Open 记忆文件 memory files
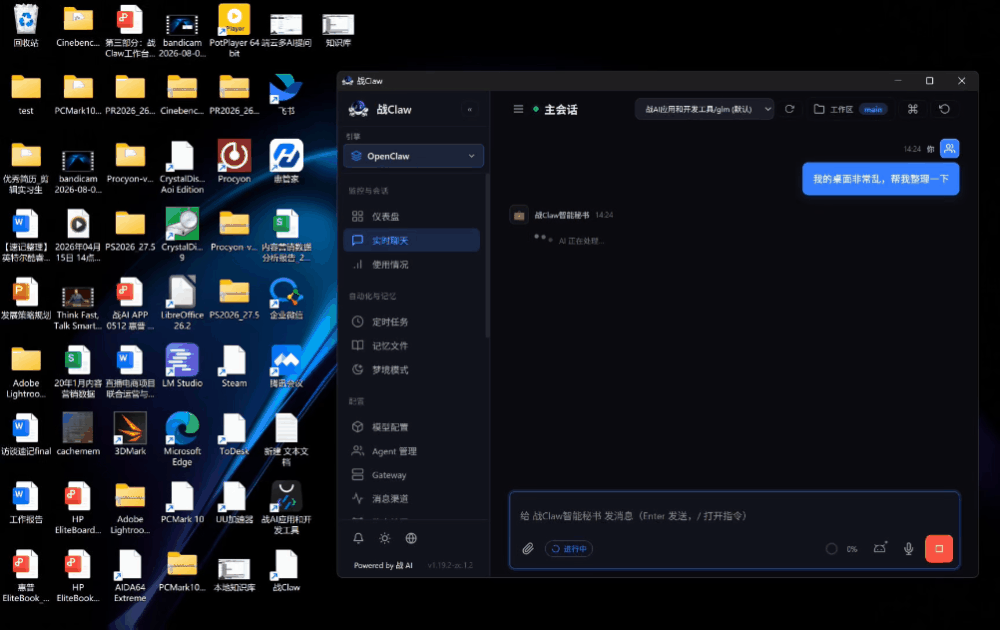Screen dimensions: 1000x630 click(411, 346)
